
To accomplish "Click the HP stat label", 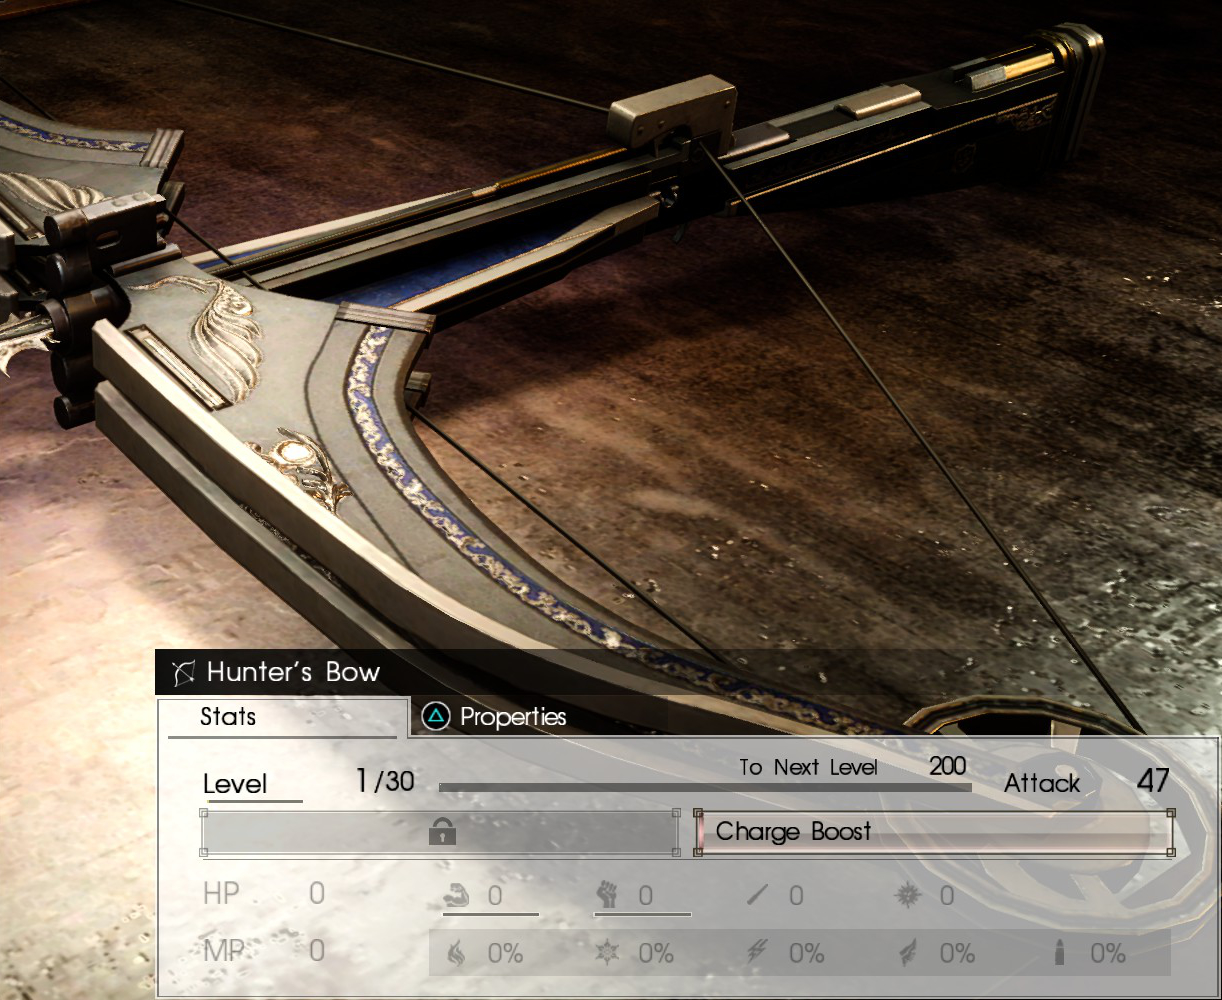I will (221, 893).
